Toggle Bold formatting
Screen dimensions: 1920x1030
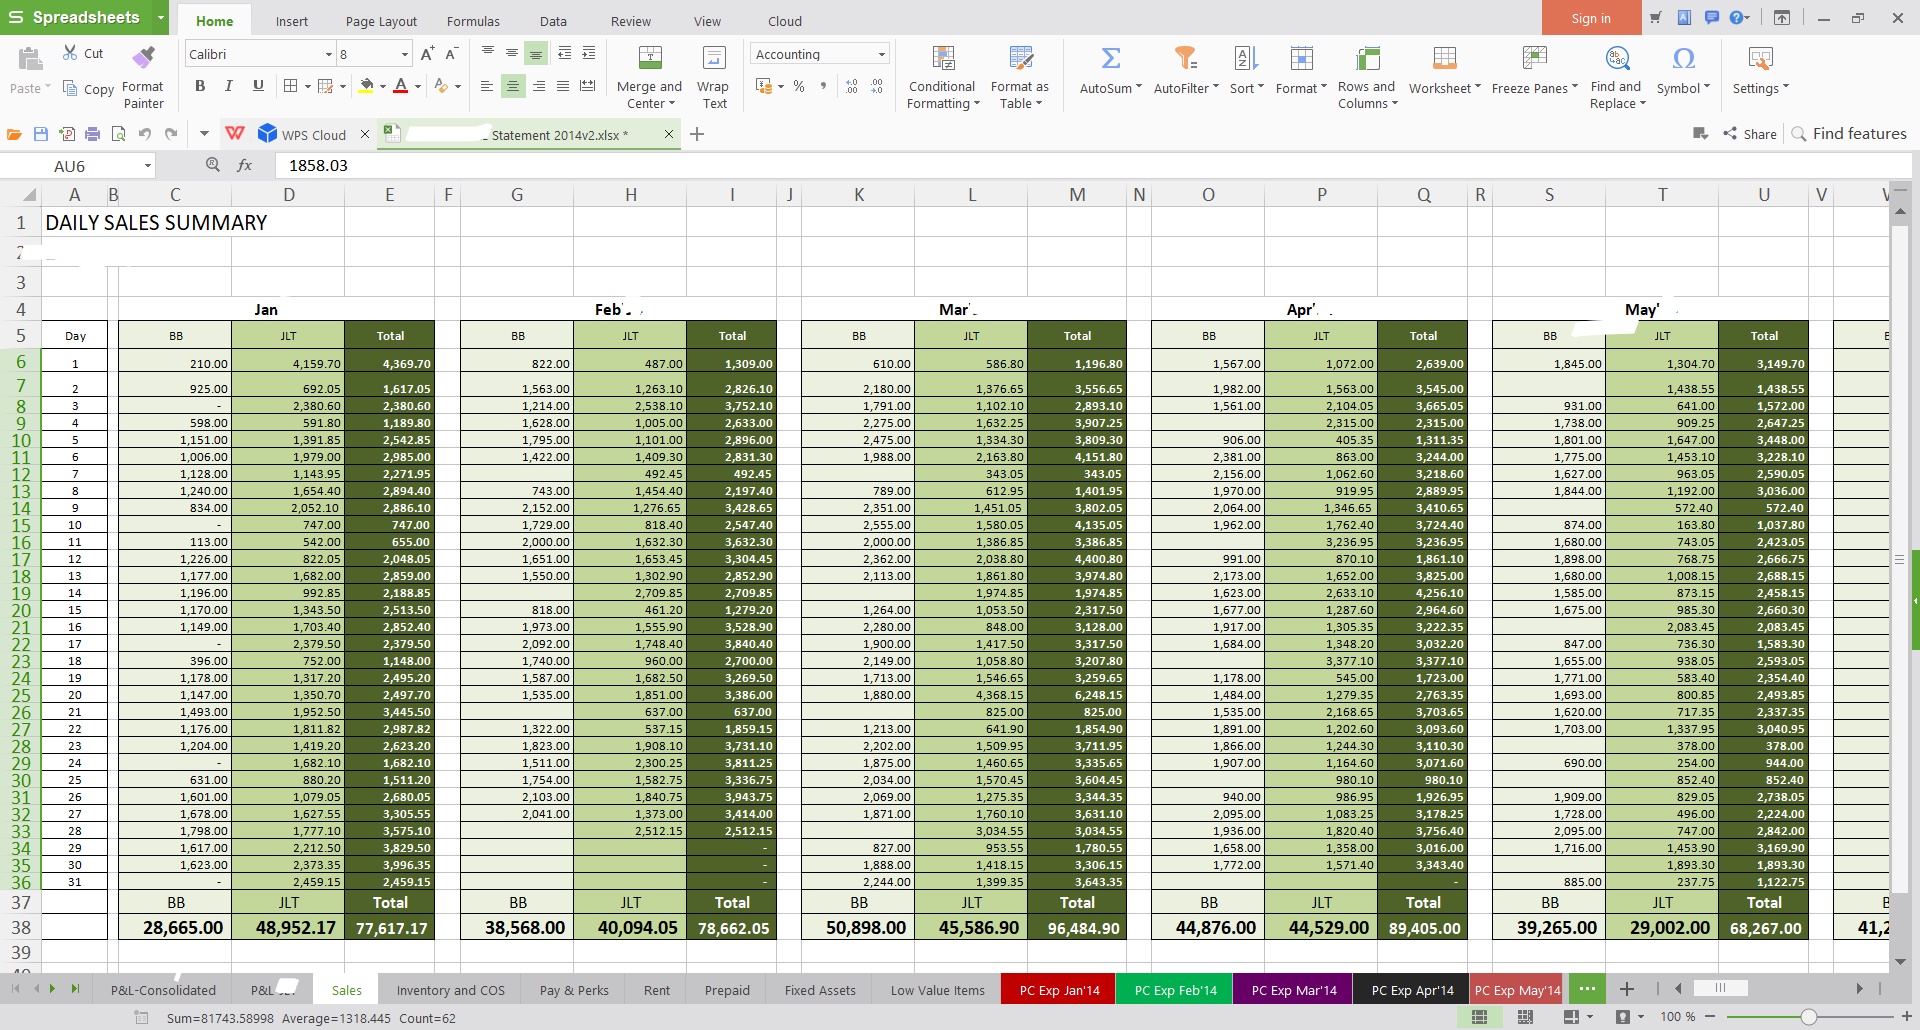(x=200, y=86)
